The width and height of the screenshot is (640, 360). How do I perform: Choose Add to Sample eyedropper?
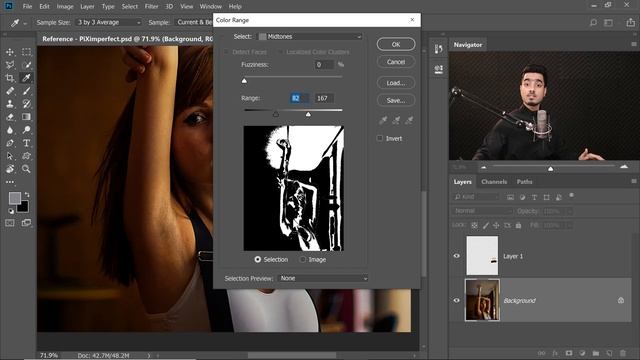coord(396,120)
